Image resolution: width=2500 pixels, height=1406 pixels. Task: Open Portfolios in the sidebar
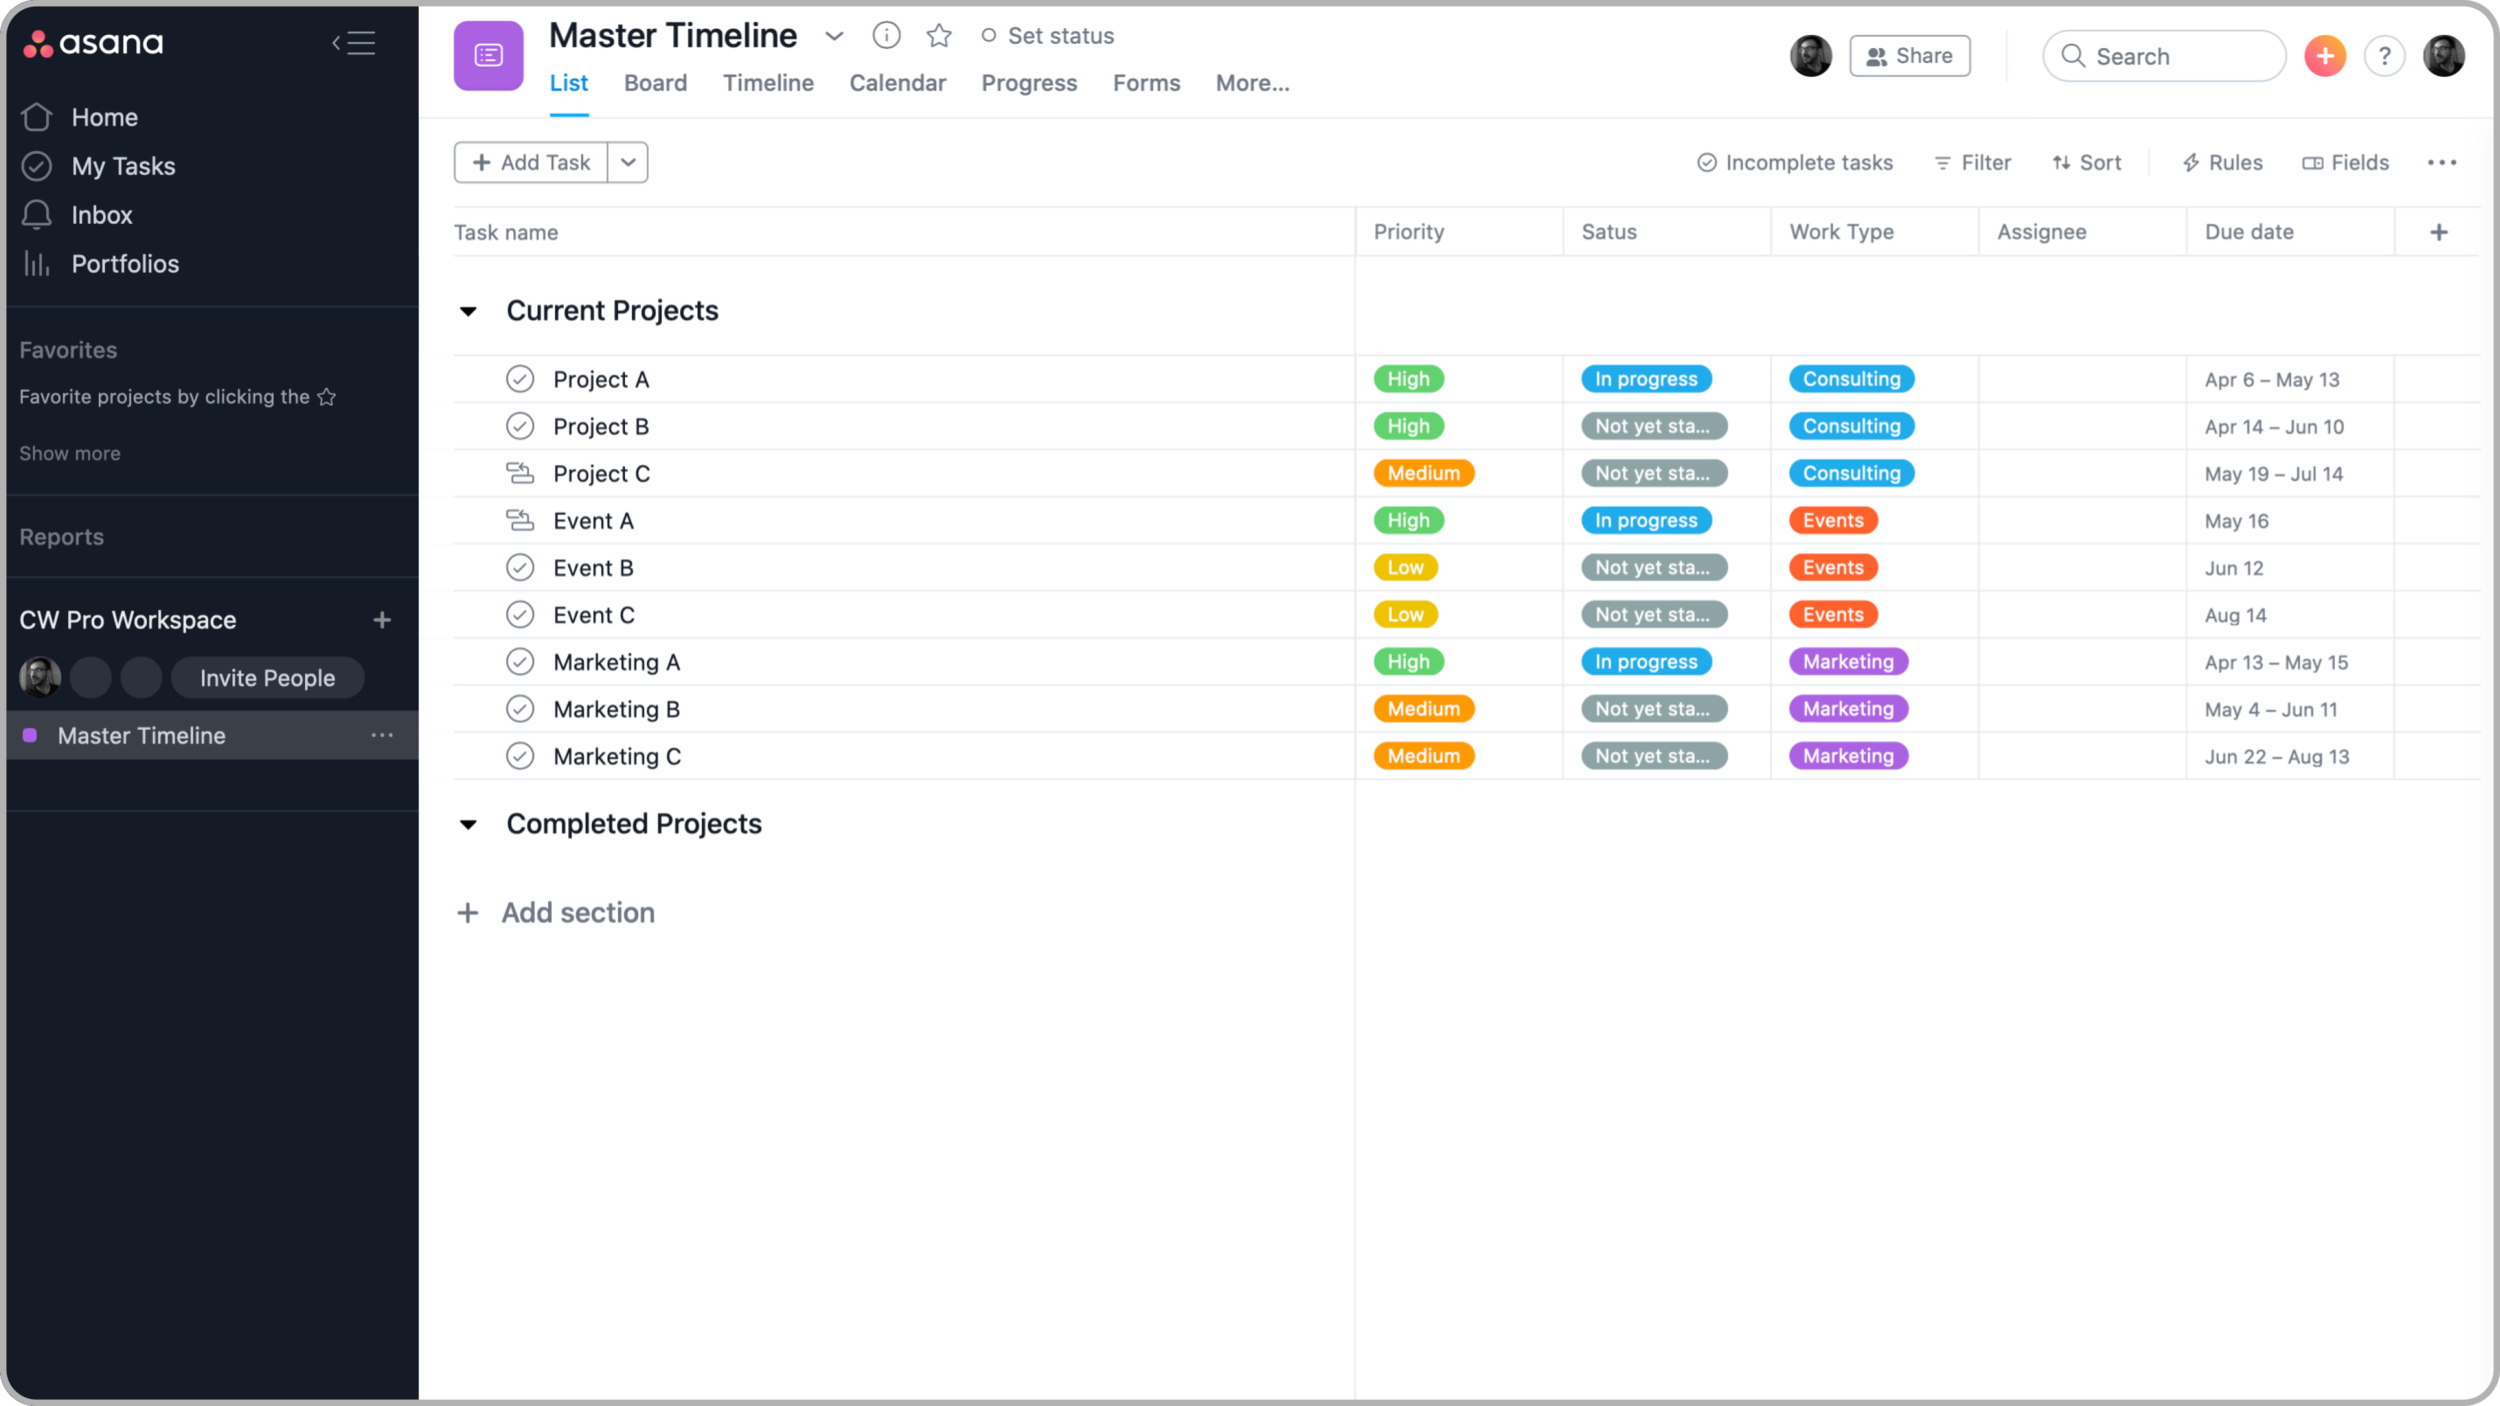[x=125, y=263]
